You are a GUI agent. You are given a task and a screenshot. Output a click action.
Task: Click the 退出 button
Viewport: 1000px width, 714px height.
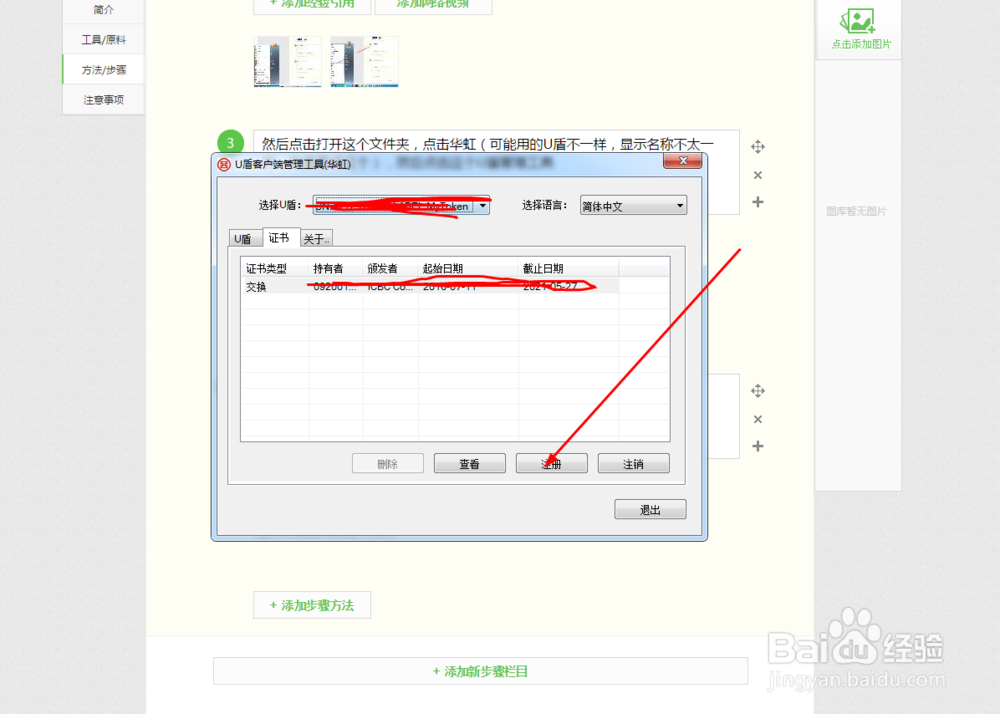click(650, 509)
